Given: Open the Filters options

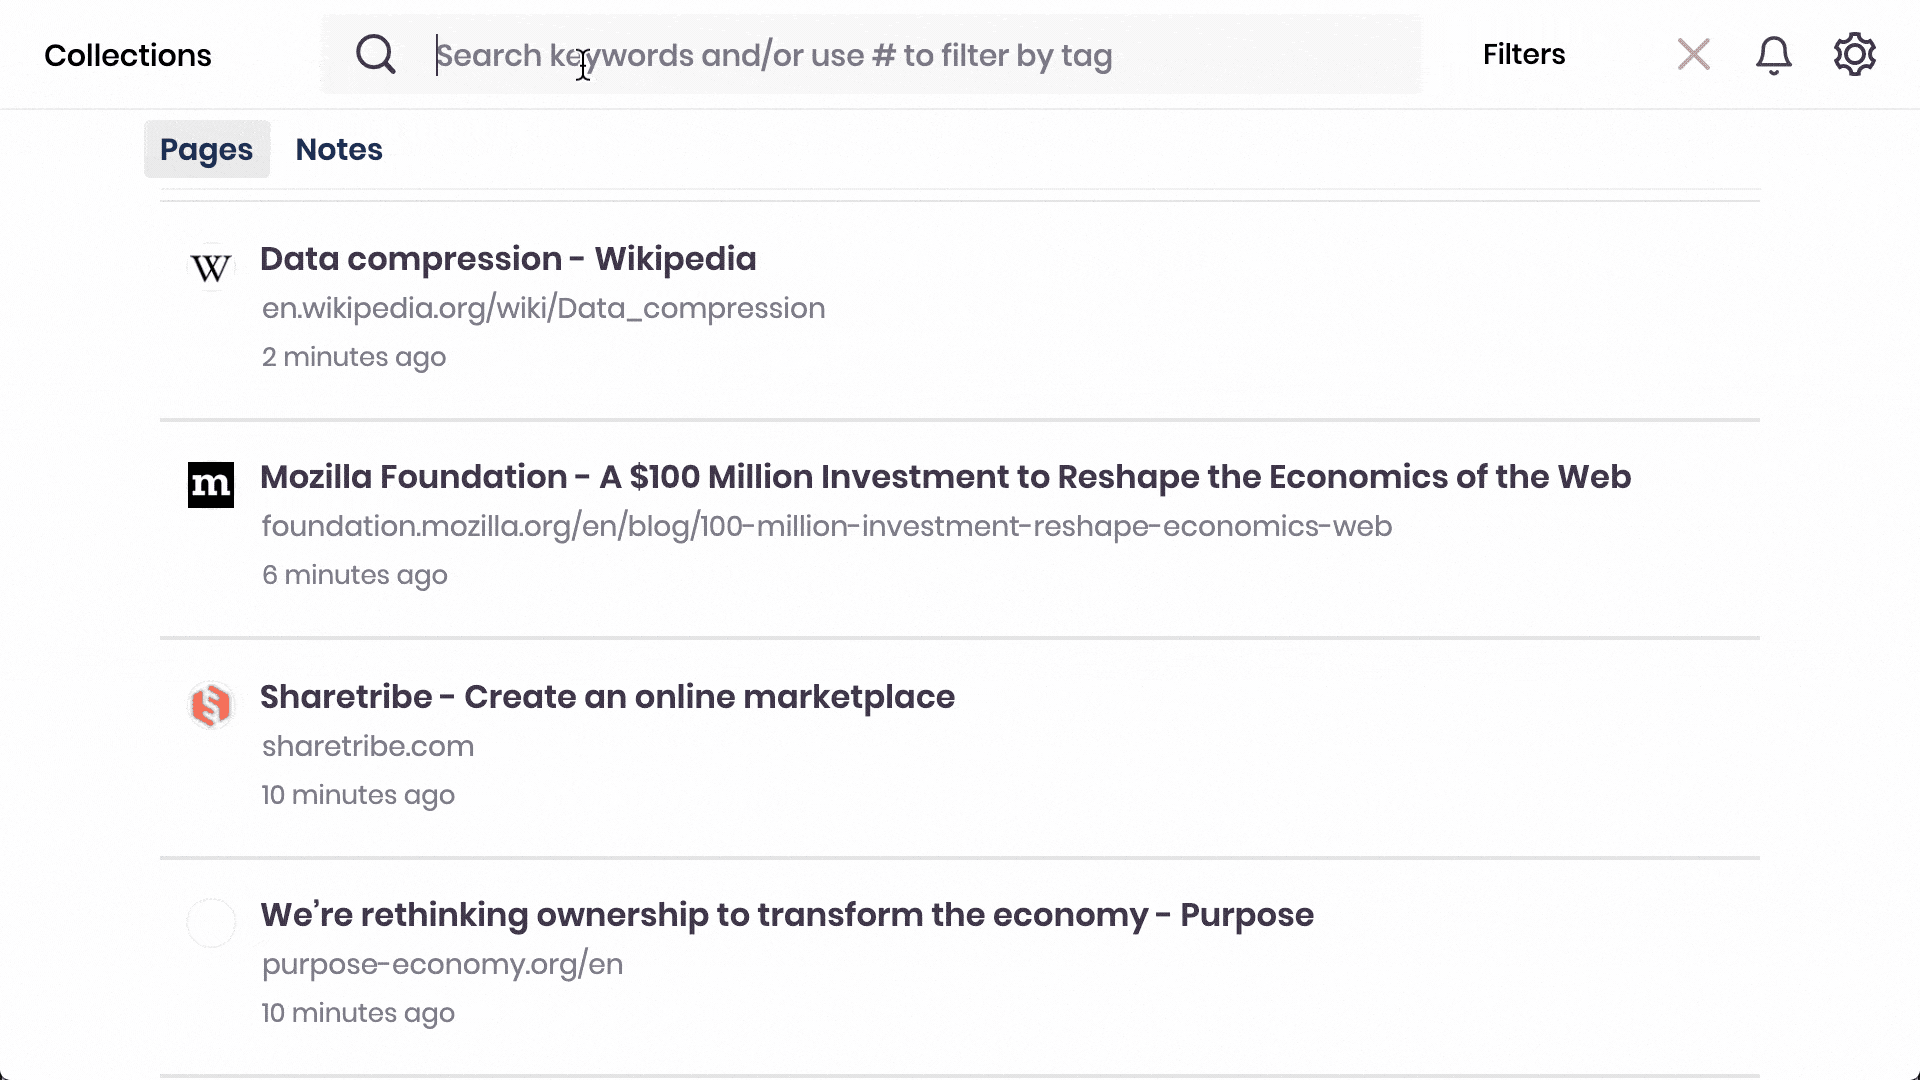Looking at the screenshot, I should tap(1524, 54).
